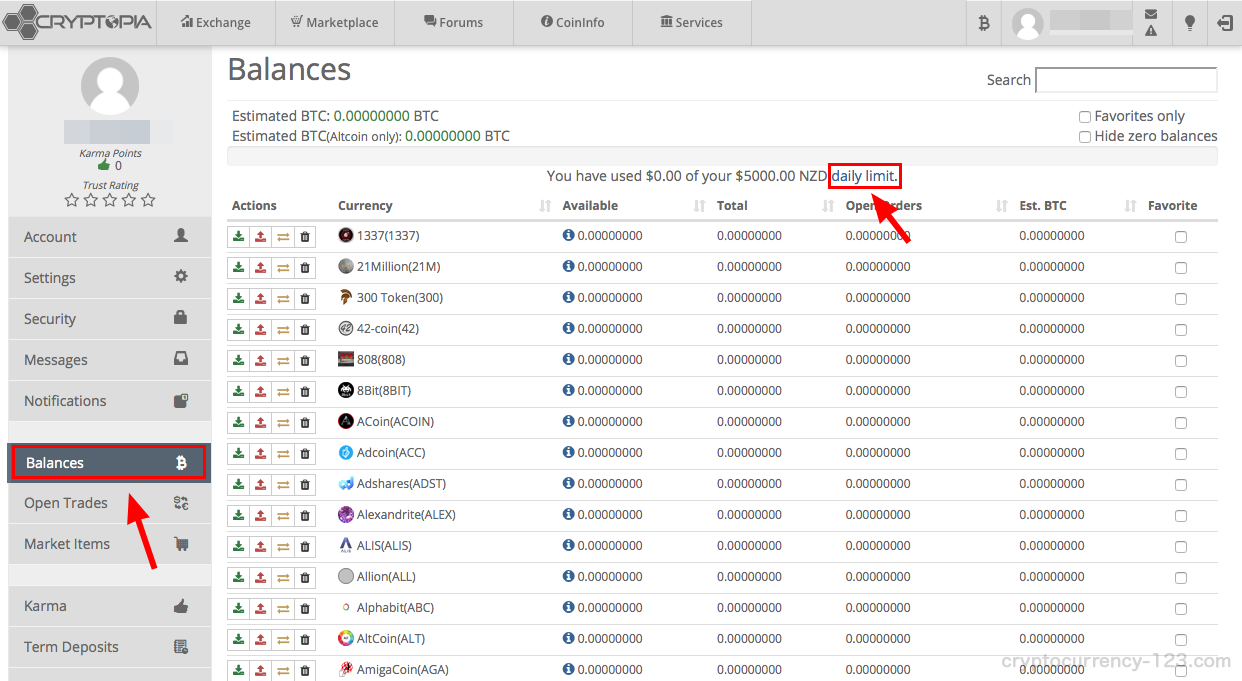Sort by the Total column header
The height and width of the screenshot is (681, 1242).
(x=776, y=206)
